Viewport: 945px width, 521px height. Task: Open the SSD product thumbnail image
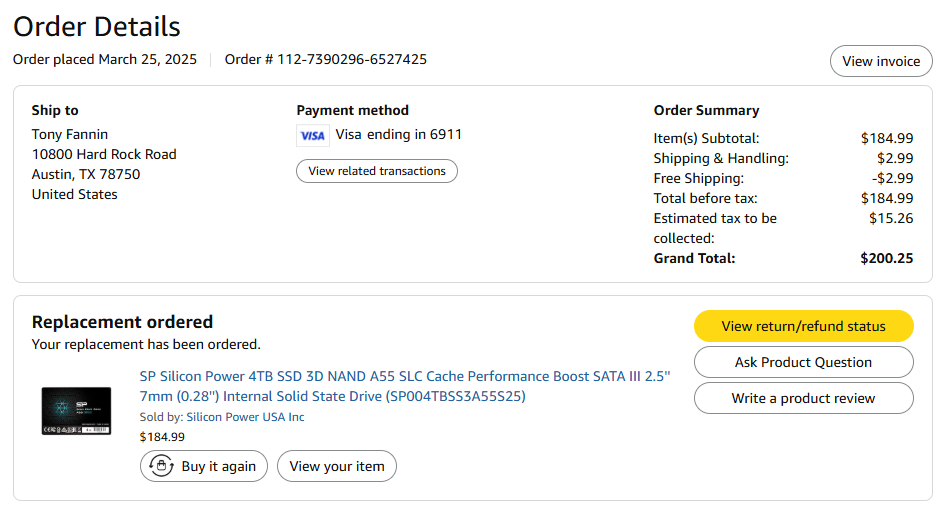pyautogui.click(x=76, y=410)
